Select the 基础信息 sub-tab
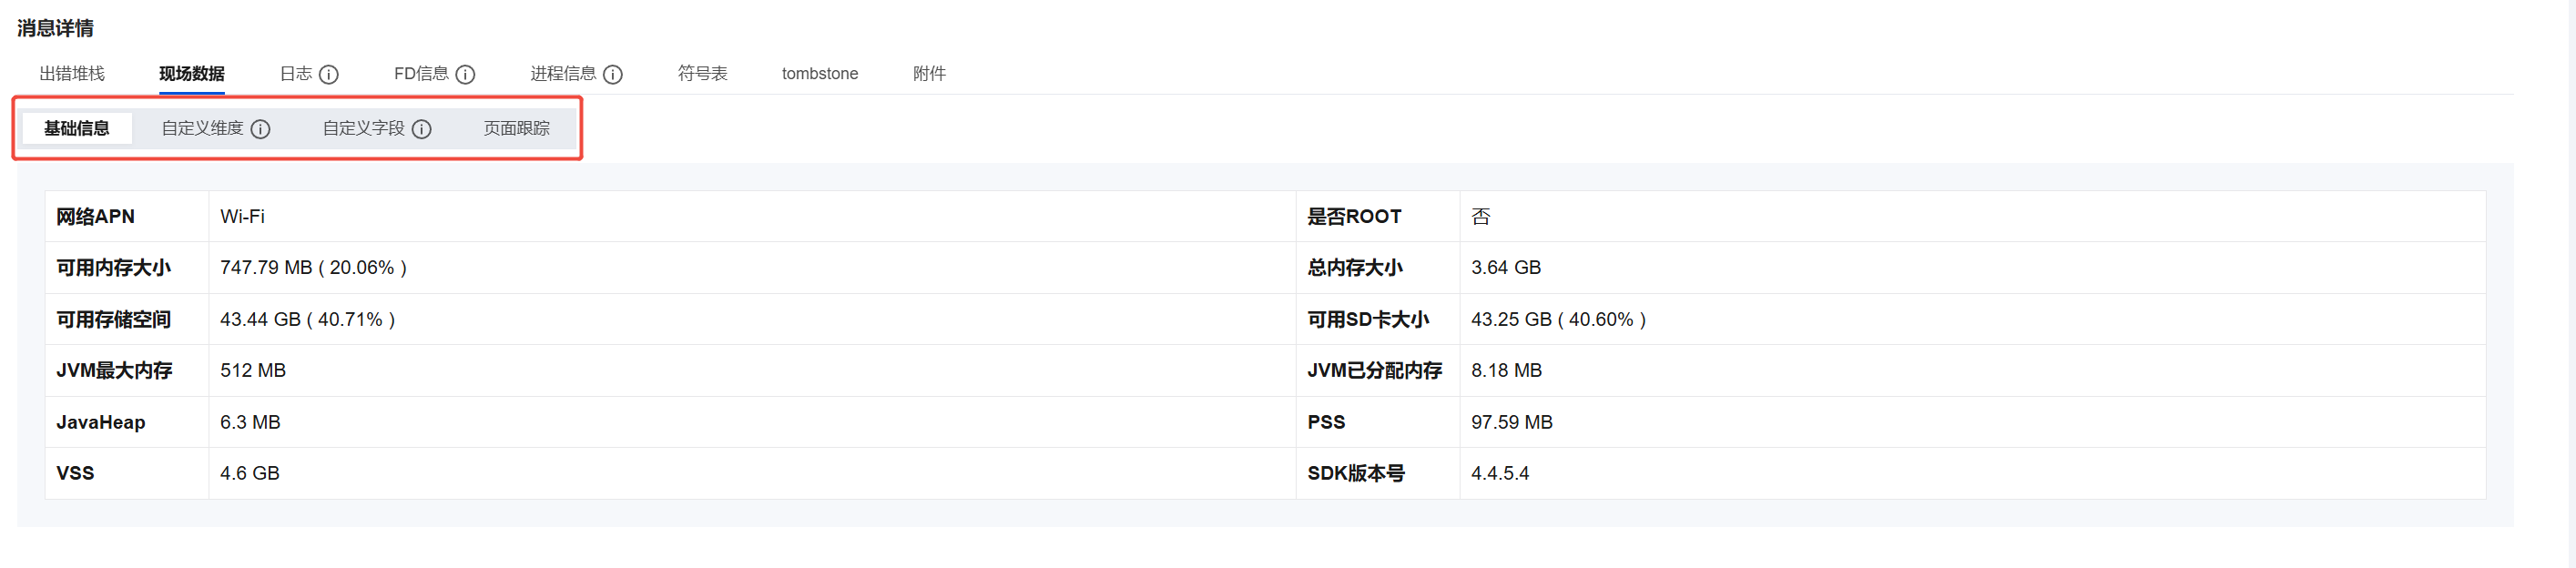This screenshot has width=2576, height=568. pos(77,129)
